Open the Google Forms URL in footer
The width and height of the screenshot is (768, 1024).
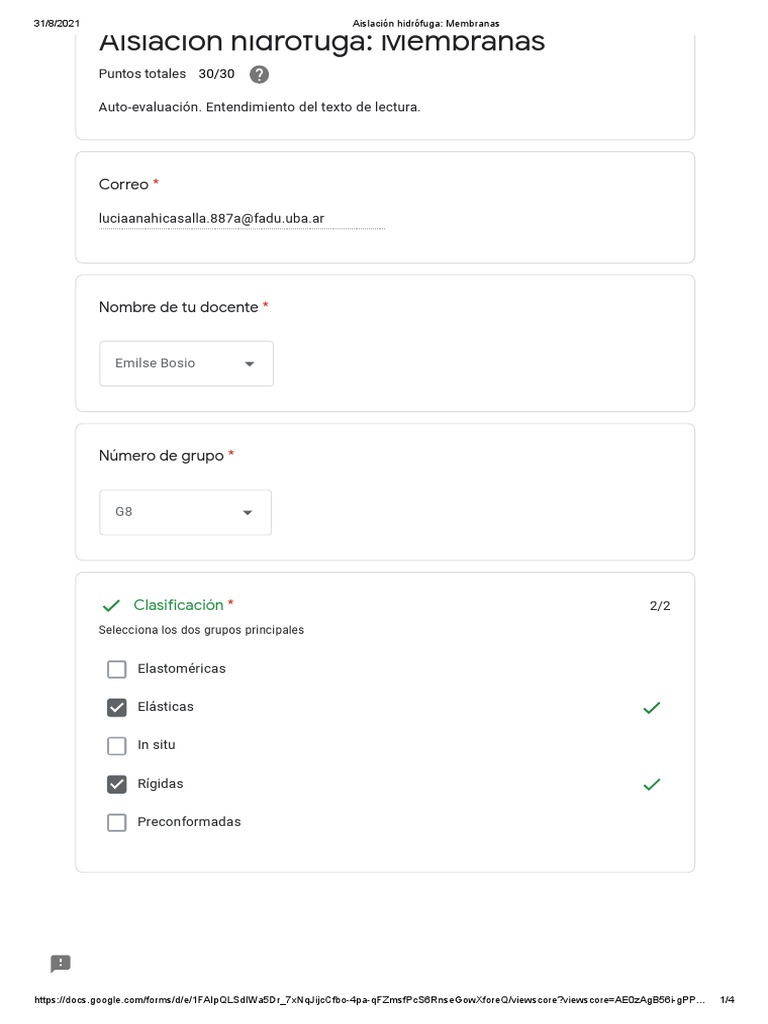pyautogui.click(x=370, y=1000)
